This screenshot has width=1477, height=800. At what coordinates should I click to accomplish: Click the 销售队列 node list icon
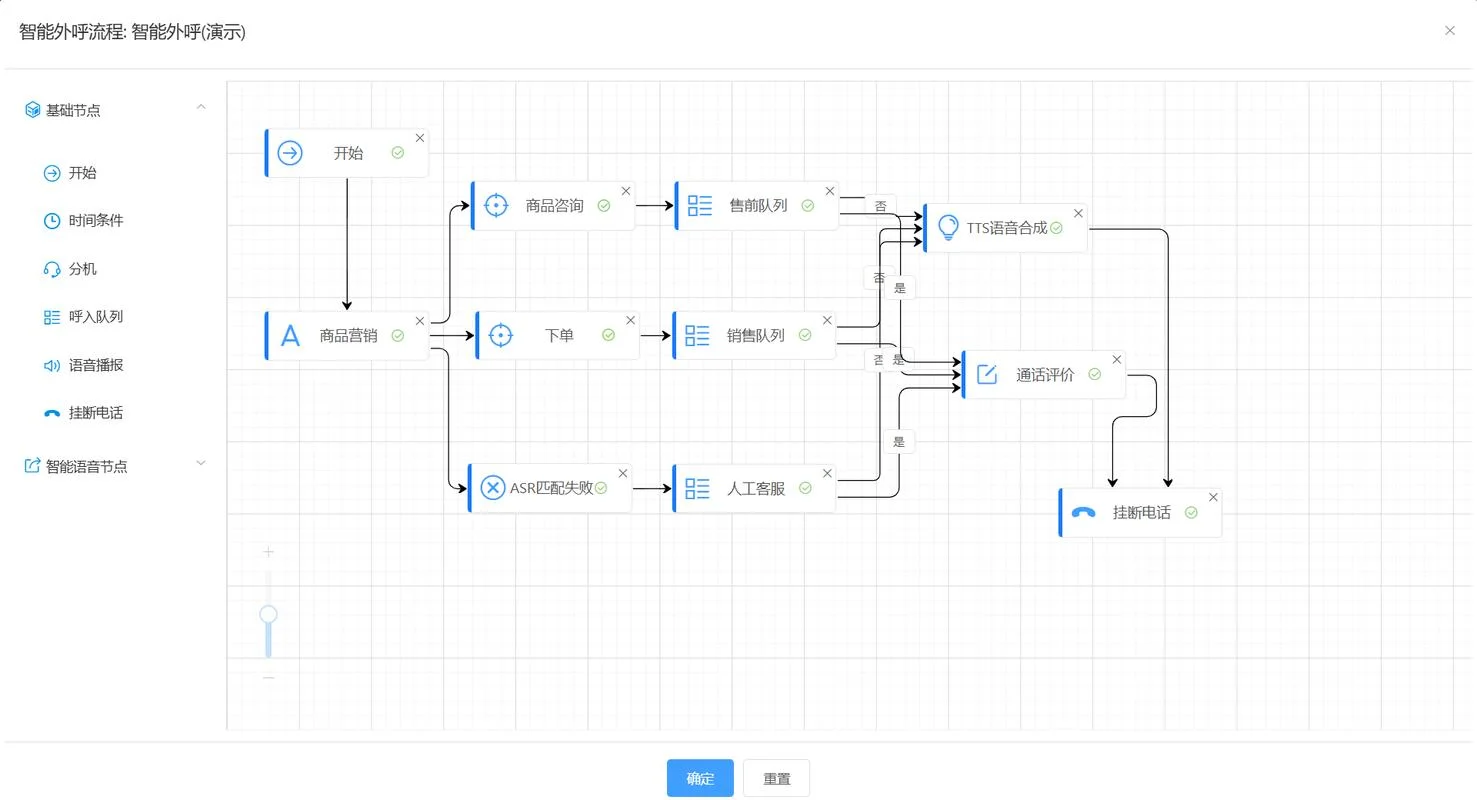pos(698,335)
